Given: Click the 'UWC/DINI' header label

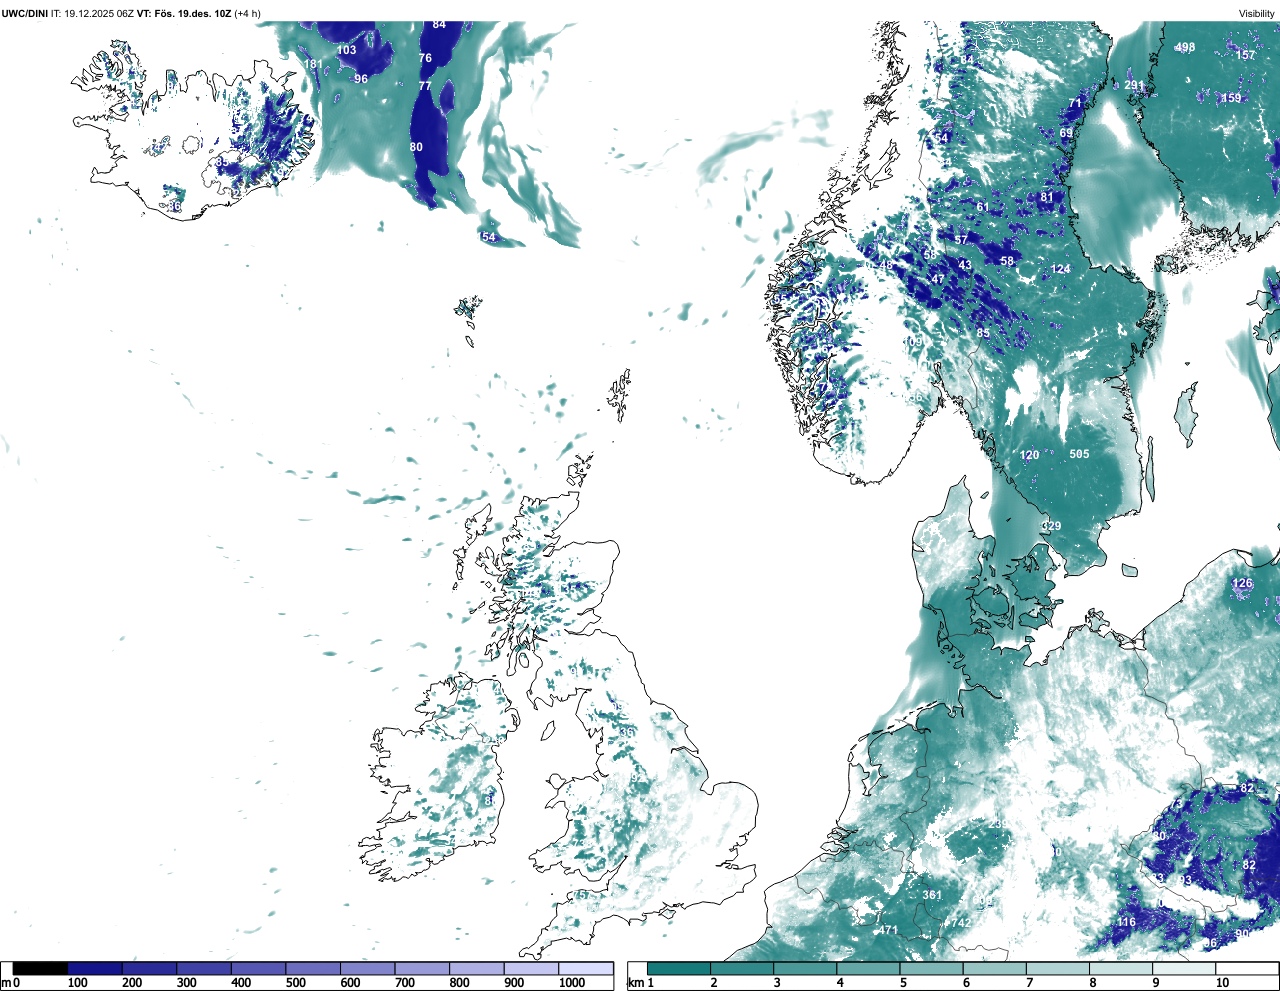Looking at the screenshot, I should tap(25, 13).
